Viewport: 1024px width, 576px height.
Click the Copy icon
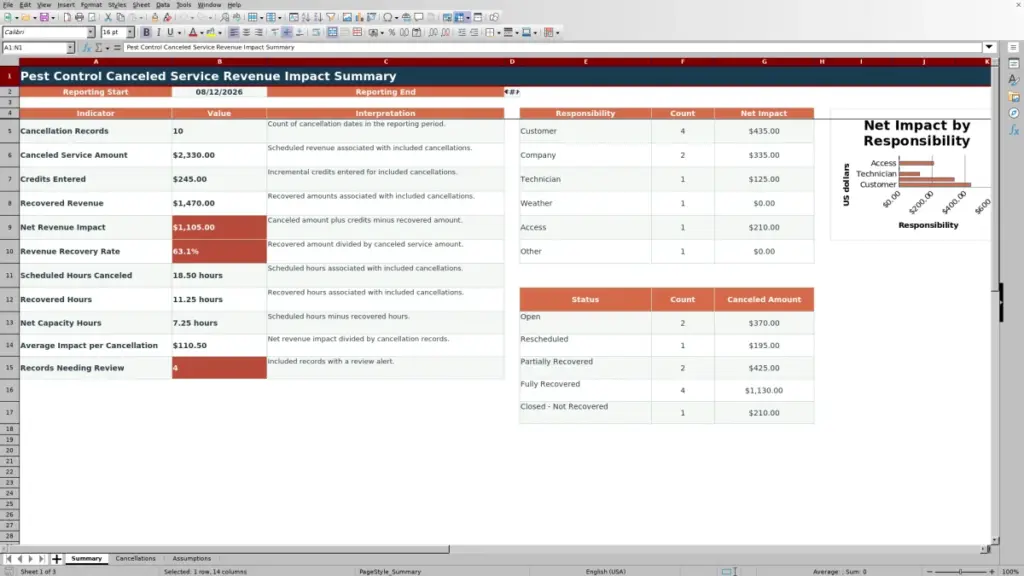point(120,18)
